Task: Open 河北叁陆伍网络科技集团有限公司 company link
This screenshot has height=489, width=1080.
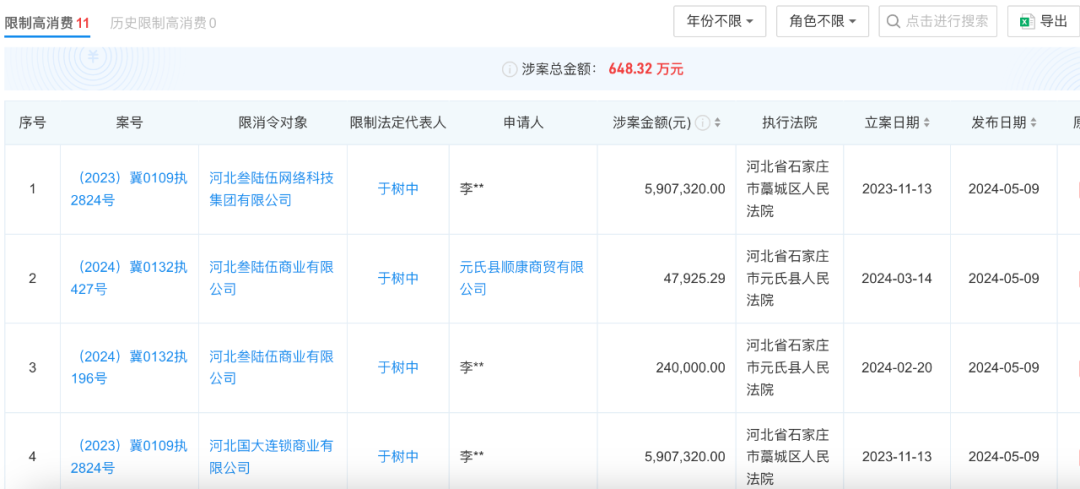Action: pyautogui.click(x=271, y=189)
